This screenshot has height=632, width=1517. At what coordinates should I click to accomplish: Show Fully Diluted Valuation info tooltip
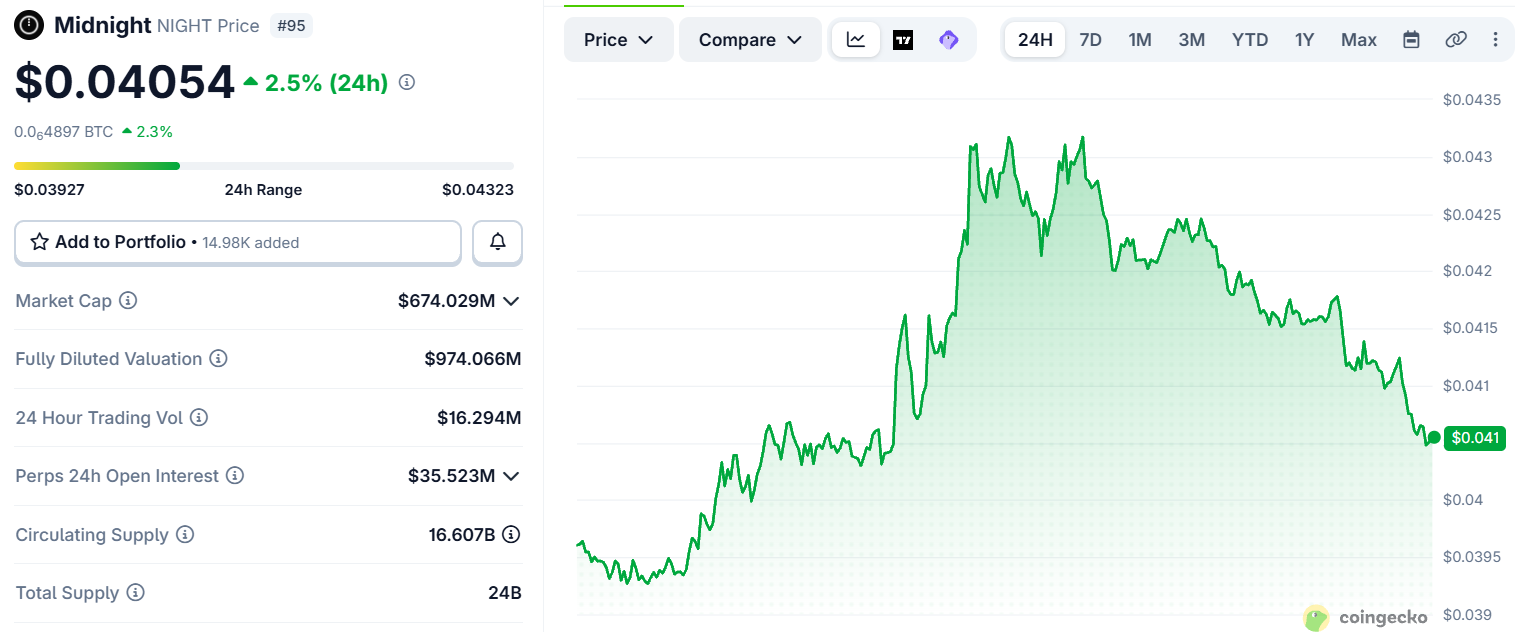coord(218,359)
